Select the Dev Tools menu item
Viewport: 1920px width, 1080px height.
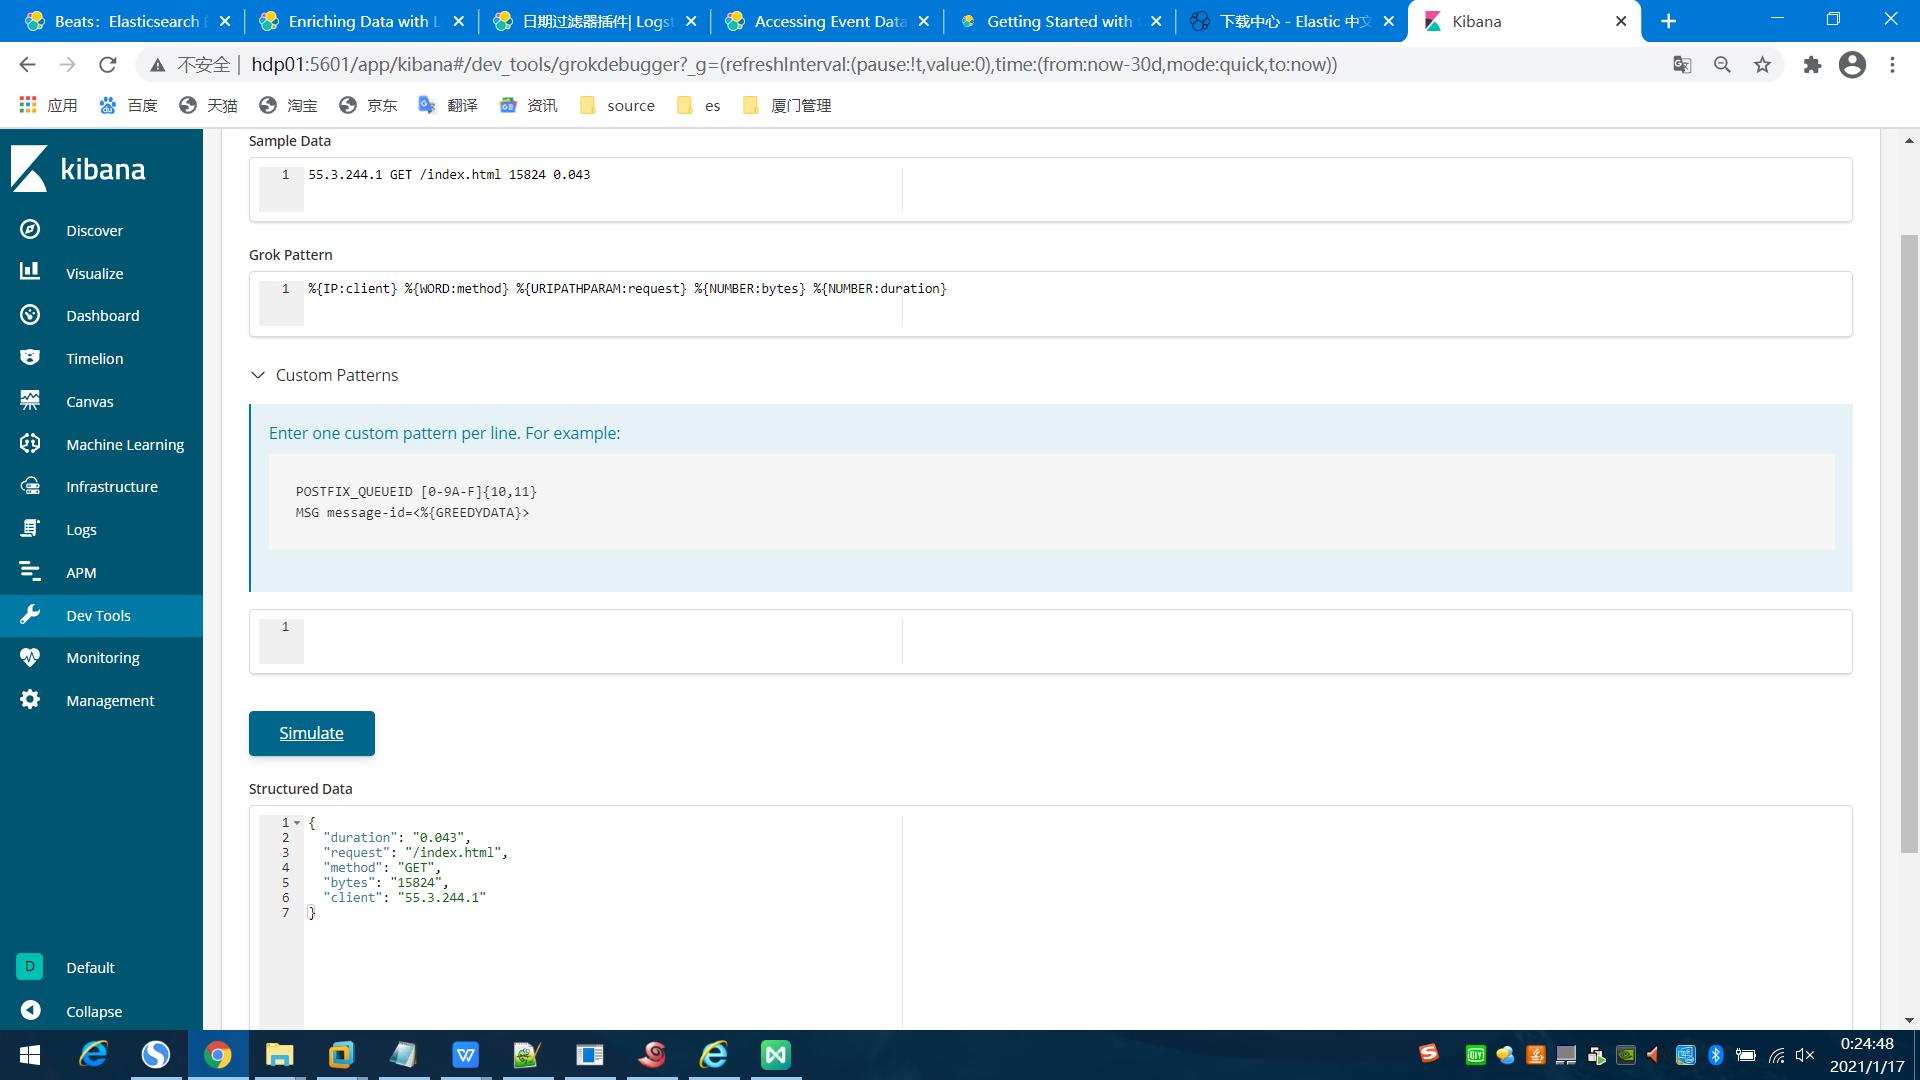98,616
